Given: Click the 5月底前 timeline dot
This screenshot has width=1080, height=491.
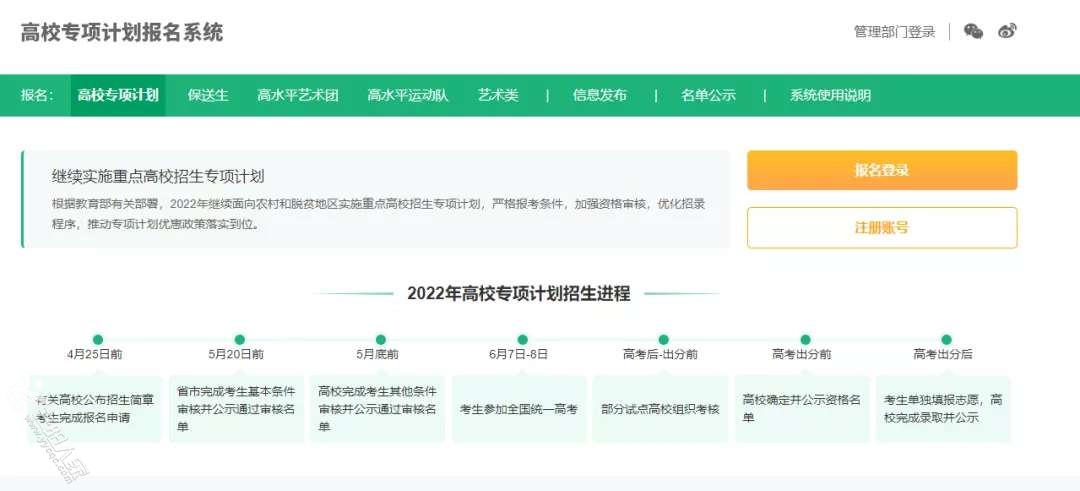Looking at the screenshot, I should point(380,339).
